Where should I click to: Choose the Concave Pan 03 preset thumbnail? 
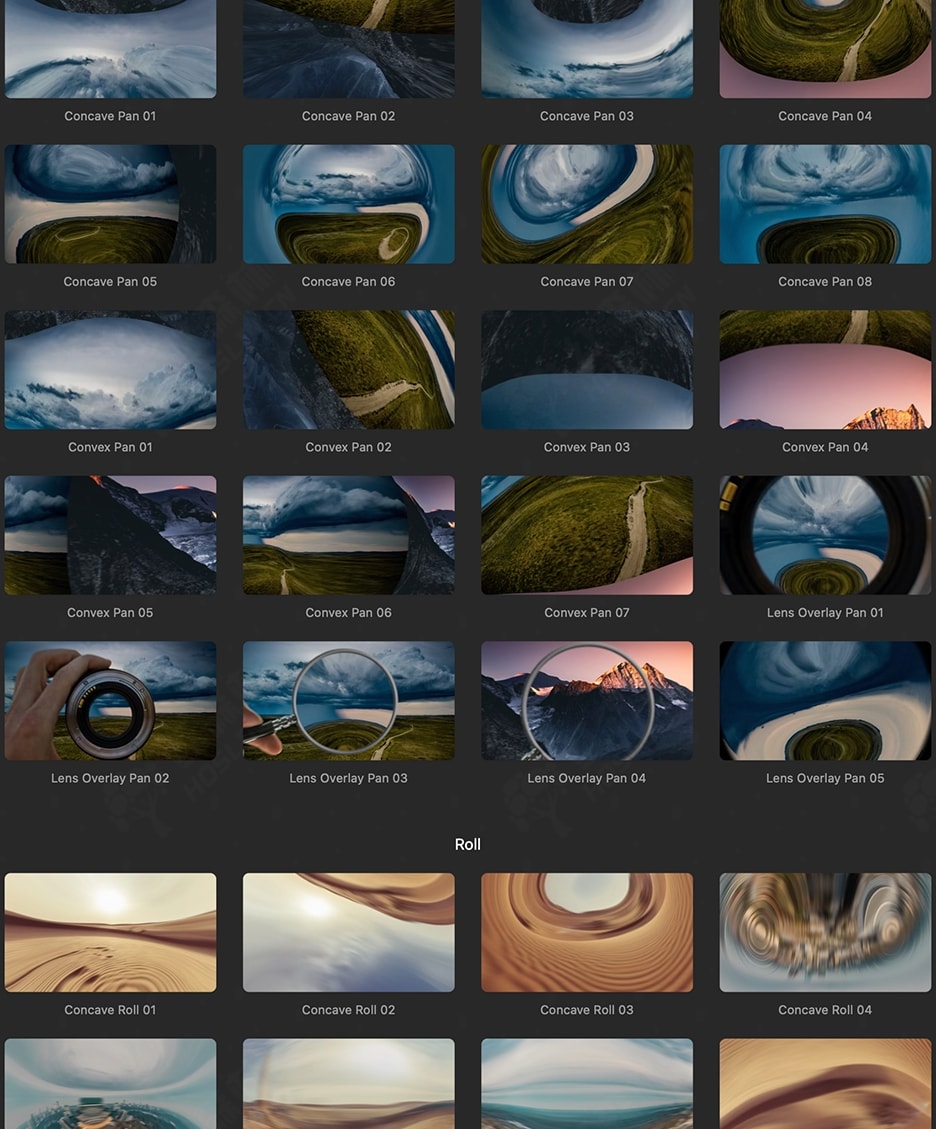click(587, 48)
